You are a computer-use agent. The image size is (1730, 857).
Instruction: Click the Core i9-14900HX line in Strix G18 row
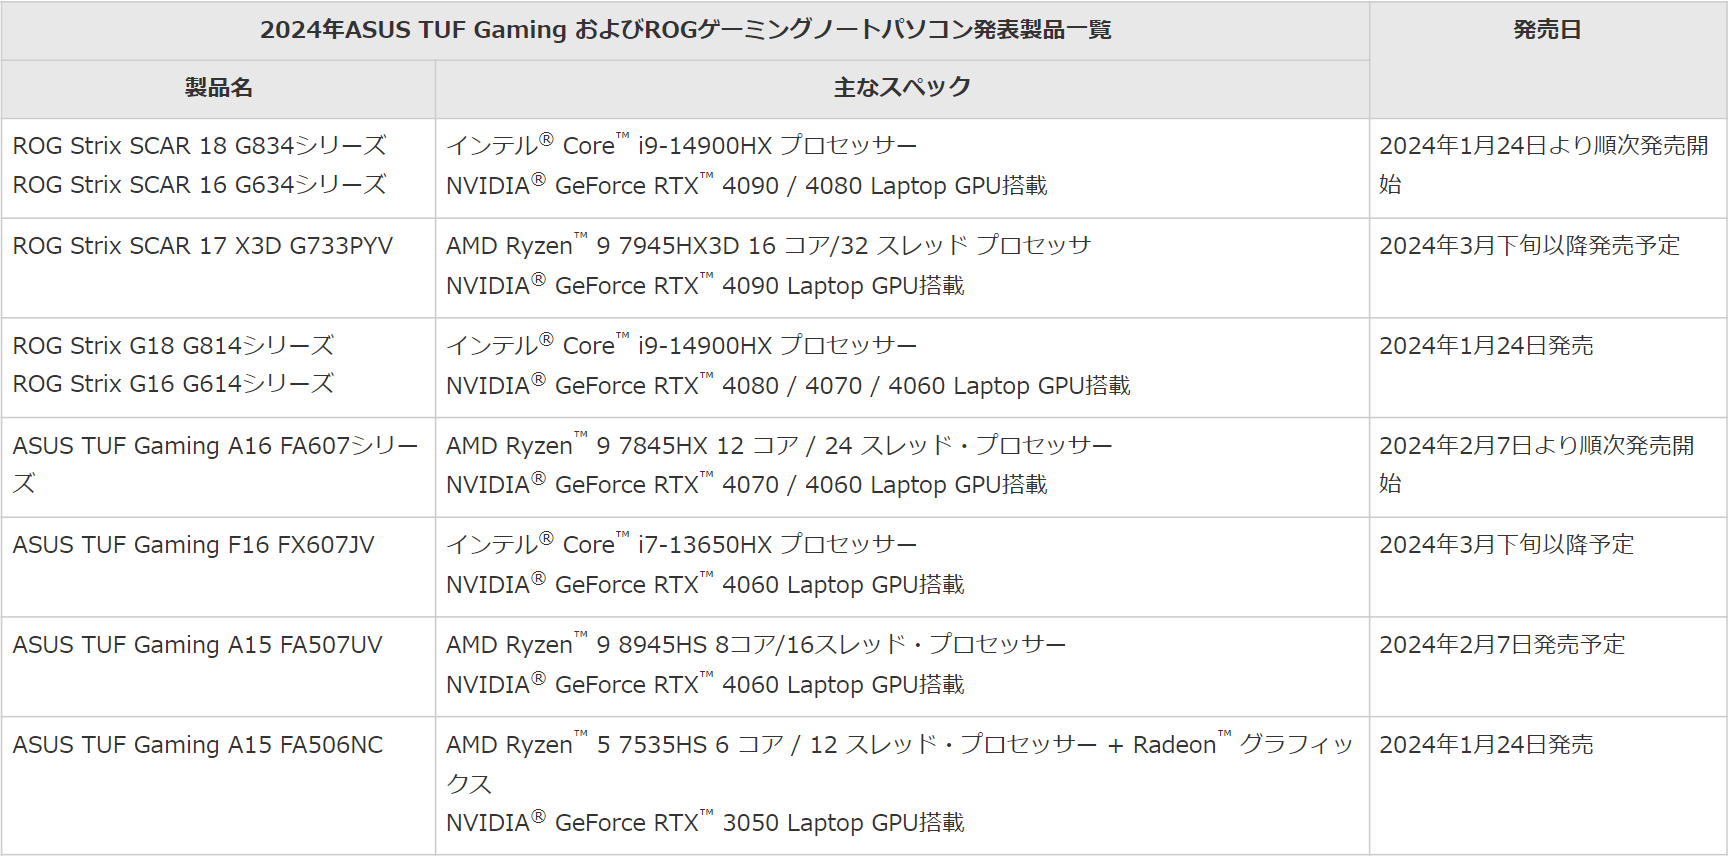click(682, 346)
